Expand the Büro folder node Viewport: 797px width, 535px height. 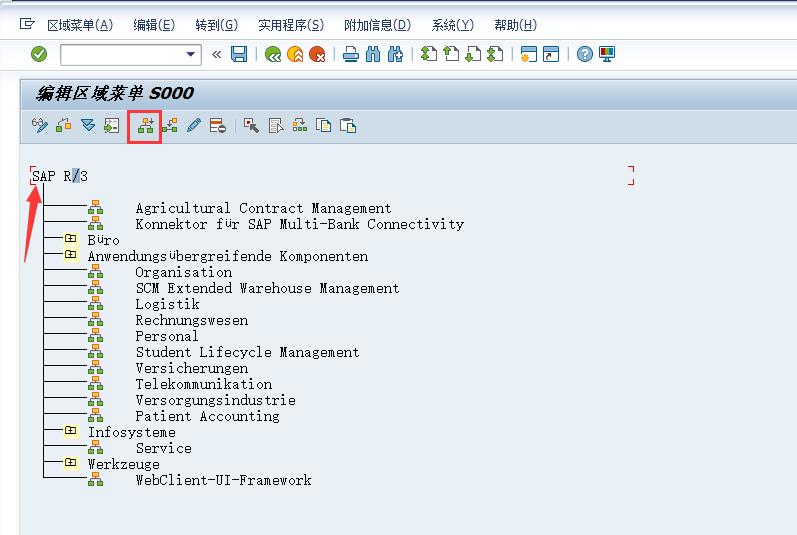click(70, 240)
